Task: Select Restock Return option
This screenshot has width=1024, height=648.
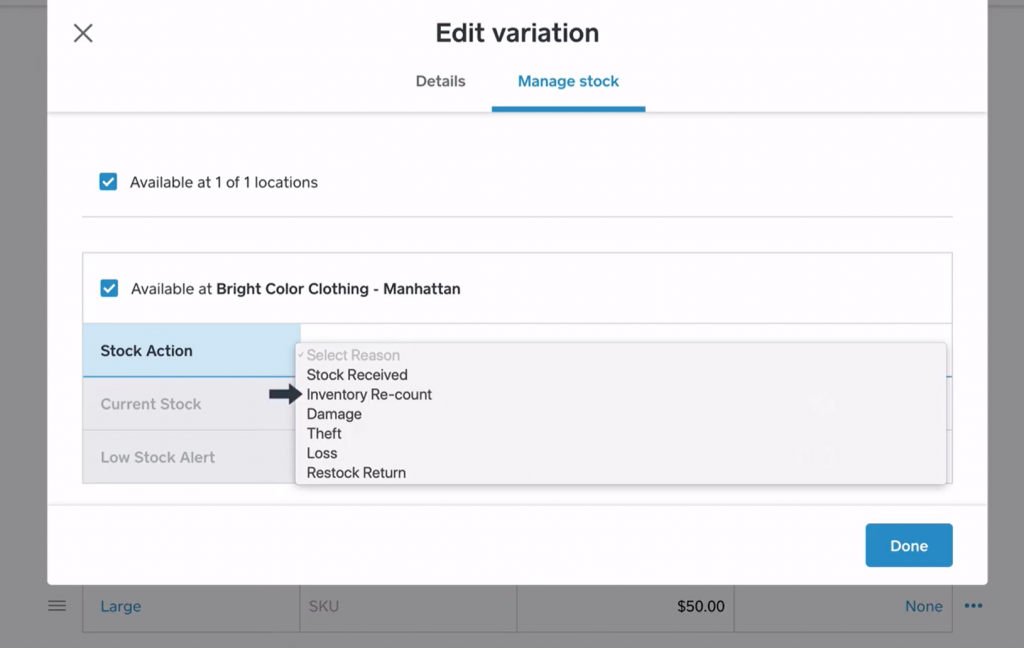Action: pyautogui.click(x=356, y=473)
